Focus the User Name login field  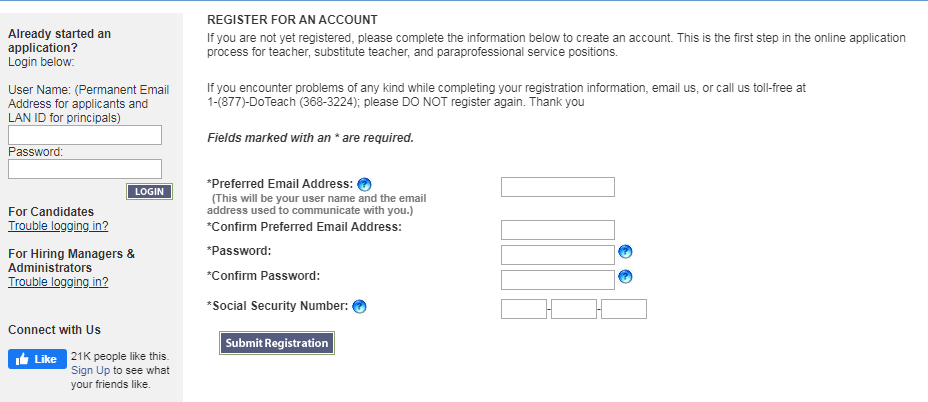(x=85, y=135)
